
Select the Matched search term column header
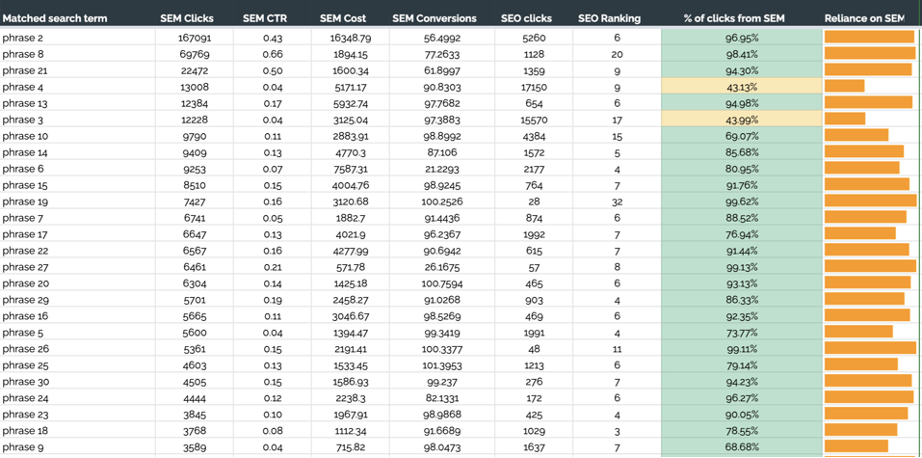point(55,18)
